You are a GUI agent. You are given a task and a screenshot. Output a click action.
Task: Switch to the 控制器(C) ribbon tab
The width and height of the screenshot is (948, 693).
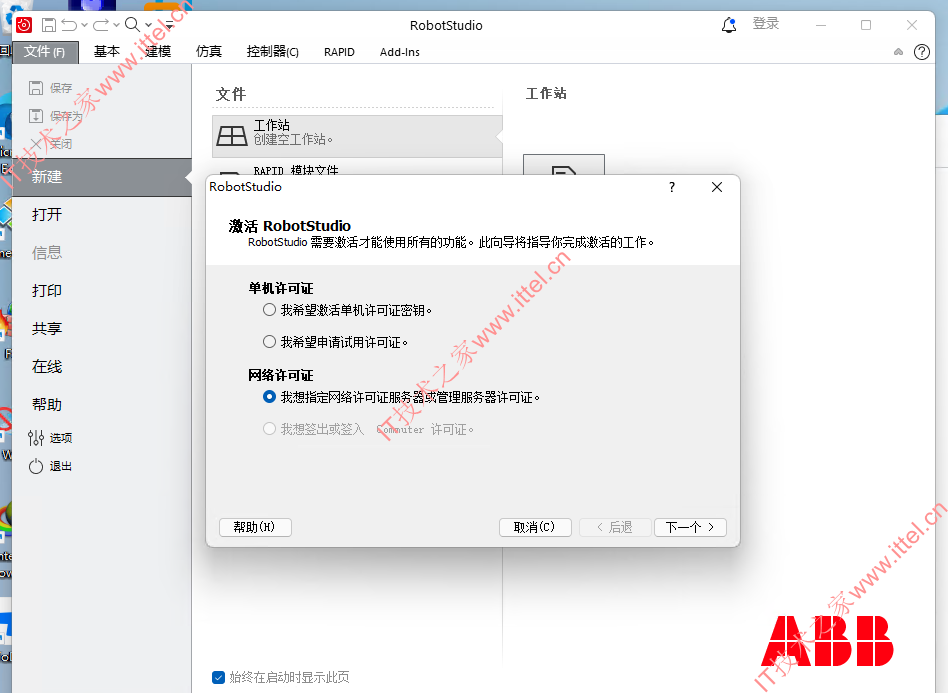[273, 52]
